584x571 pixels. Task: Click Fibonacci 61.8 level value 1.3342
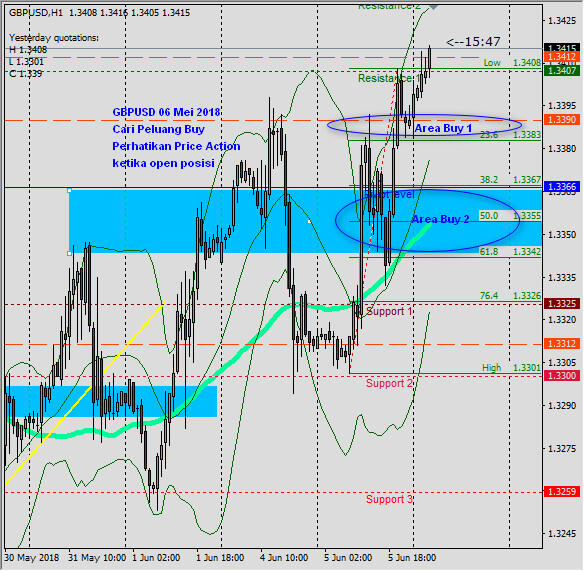(x=527, y=252)
